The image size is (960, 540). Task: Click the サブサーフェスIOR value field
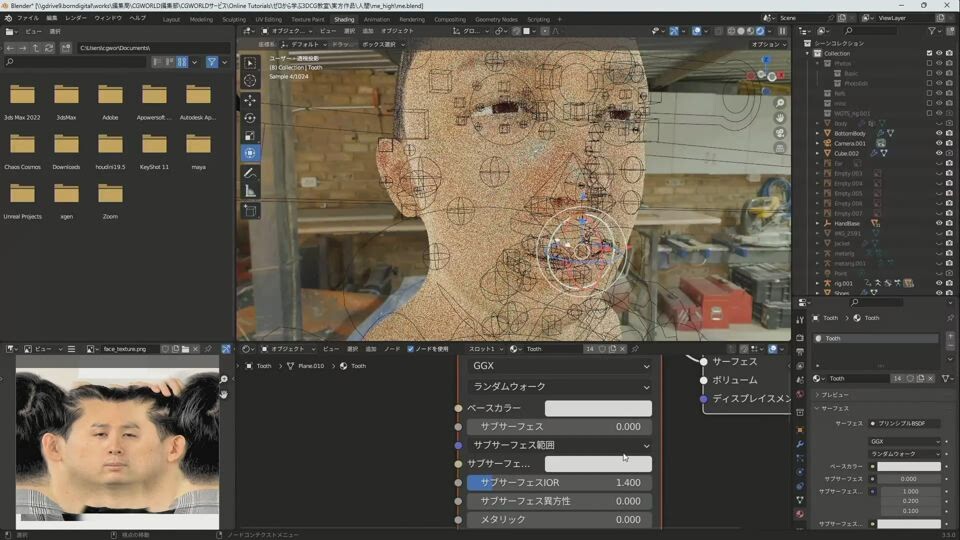[559, 482]
